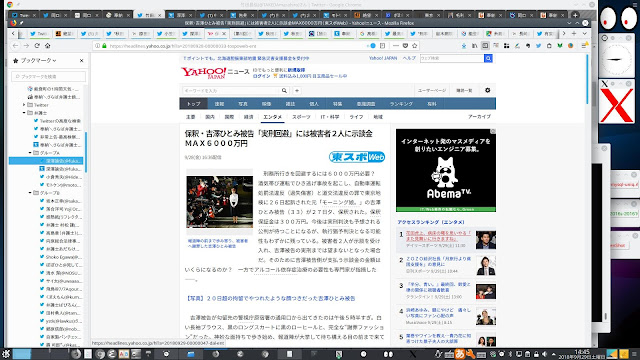Open new Firefox tab with plus button
640x360 pixels.
coord(574,33)
